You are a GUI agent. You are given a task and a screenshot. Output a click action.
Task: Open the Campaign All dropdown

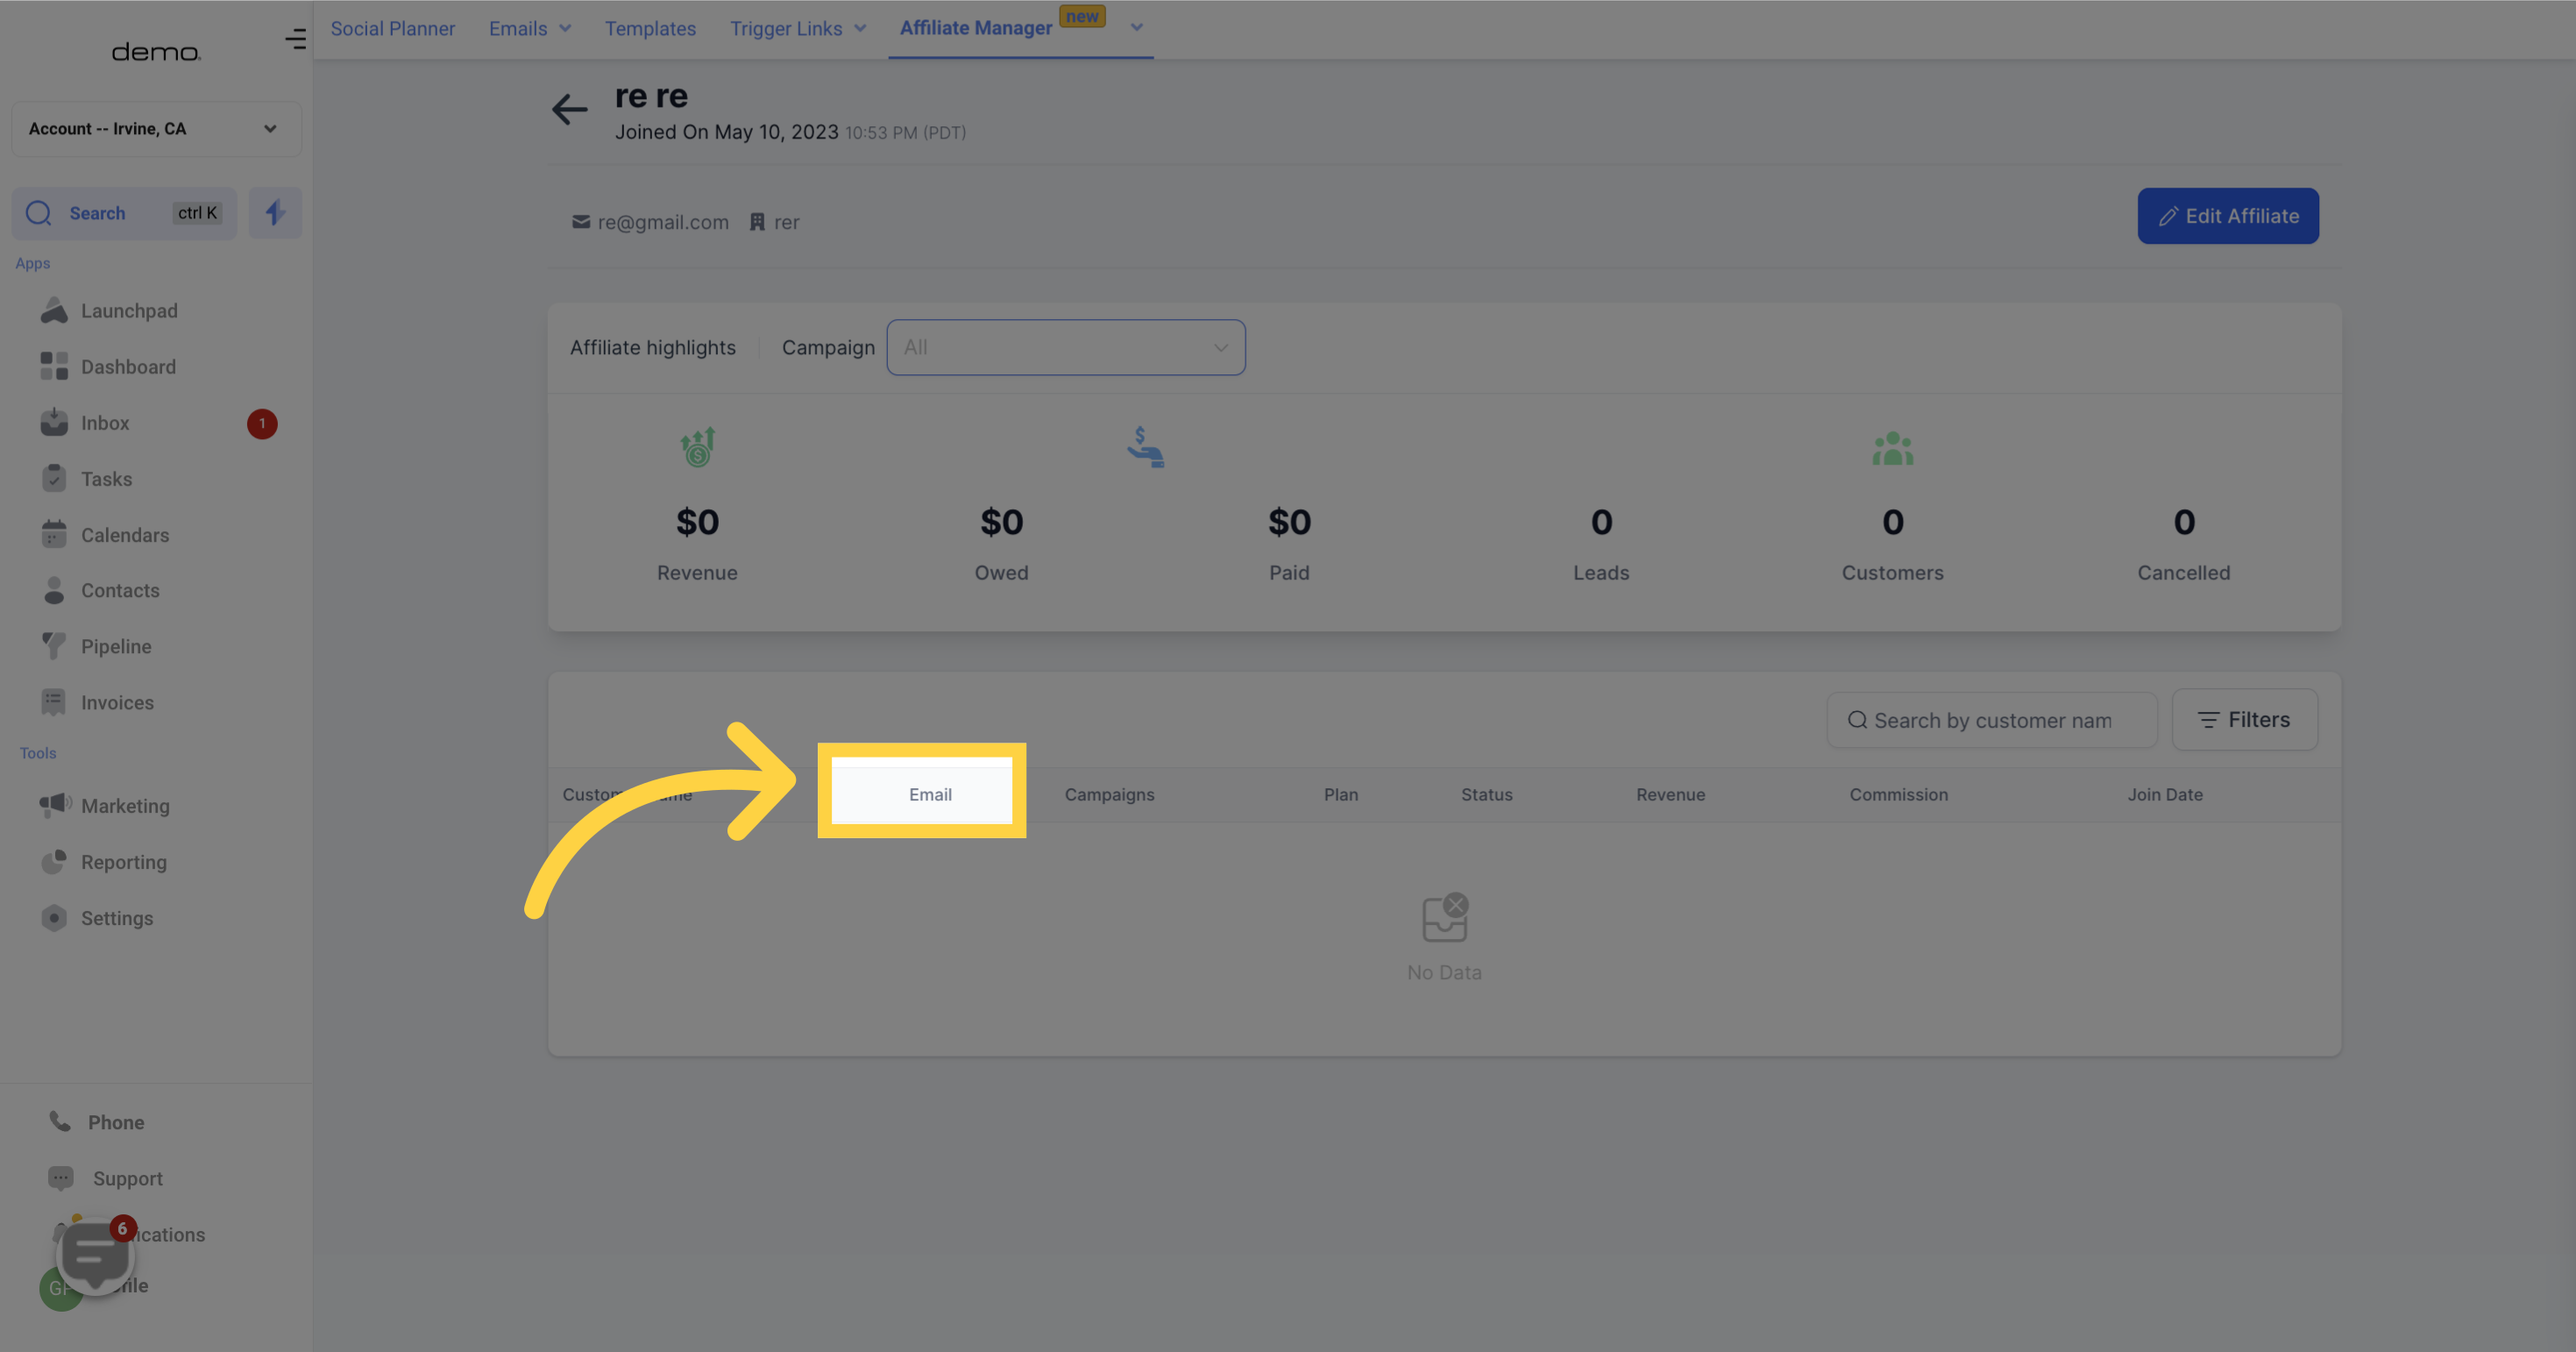(x=1065, y=348)
